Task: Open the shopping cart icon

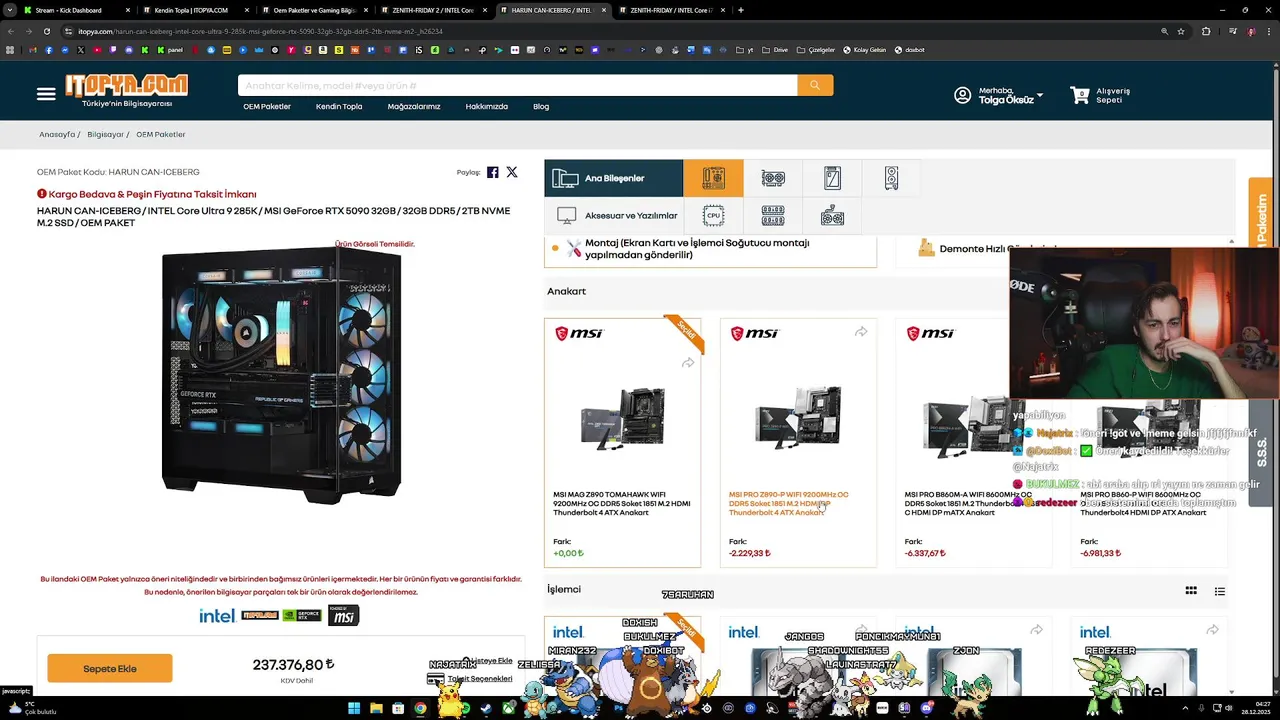Action: (1080, 95)
